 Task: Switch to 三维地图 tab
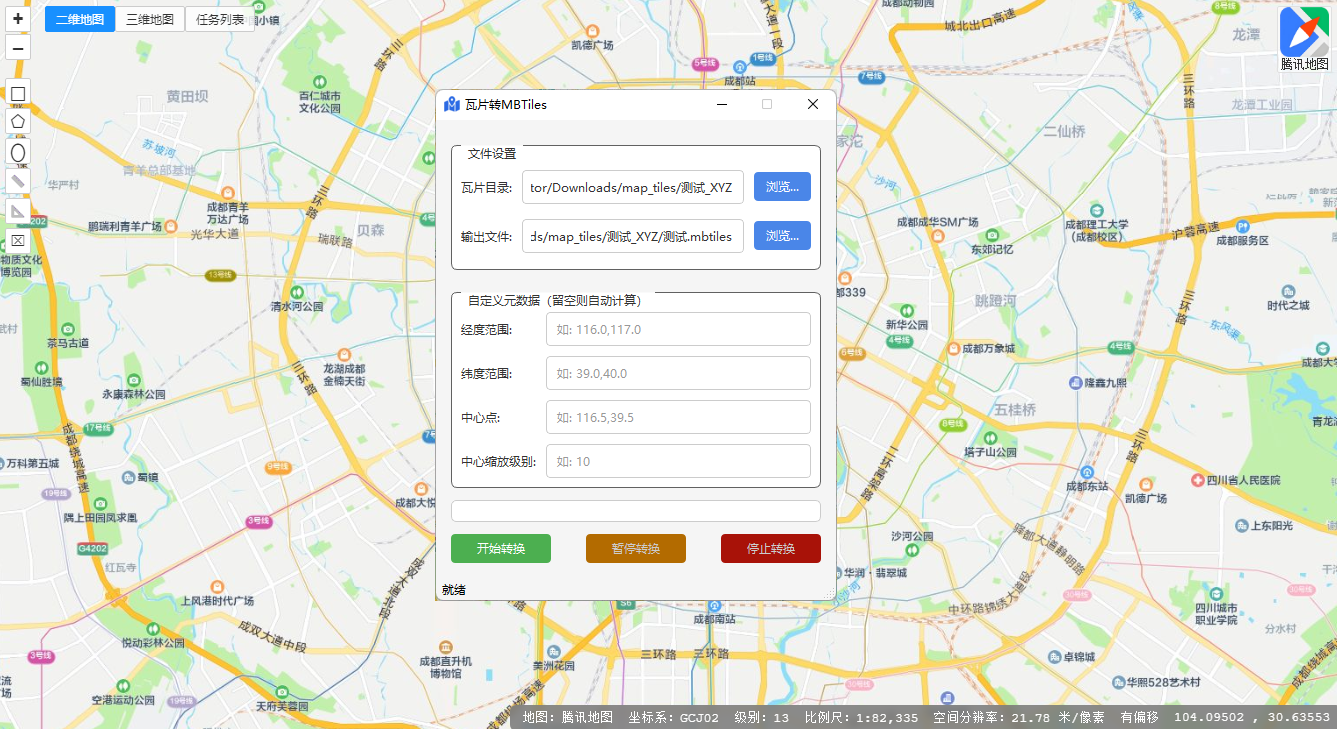[150, 19]
